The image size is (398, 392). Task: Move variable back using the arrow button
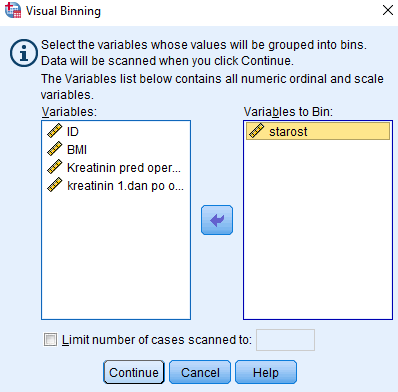click(217, 220)
